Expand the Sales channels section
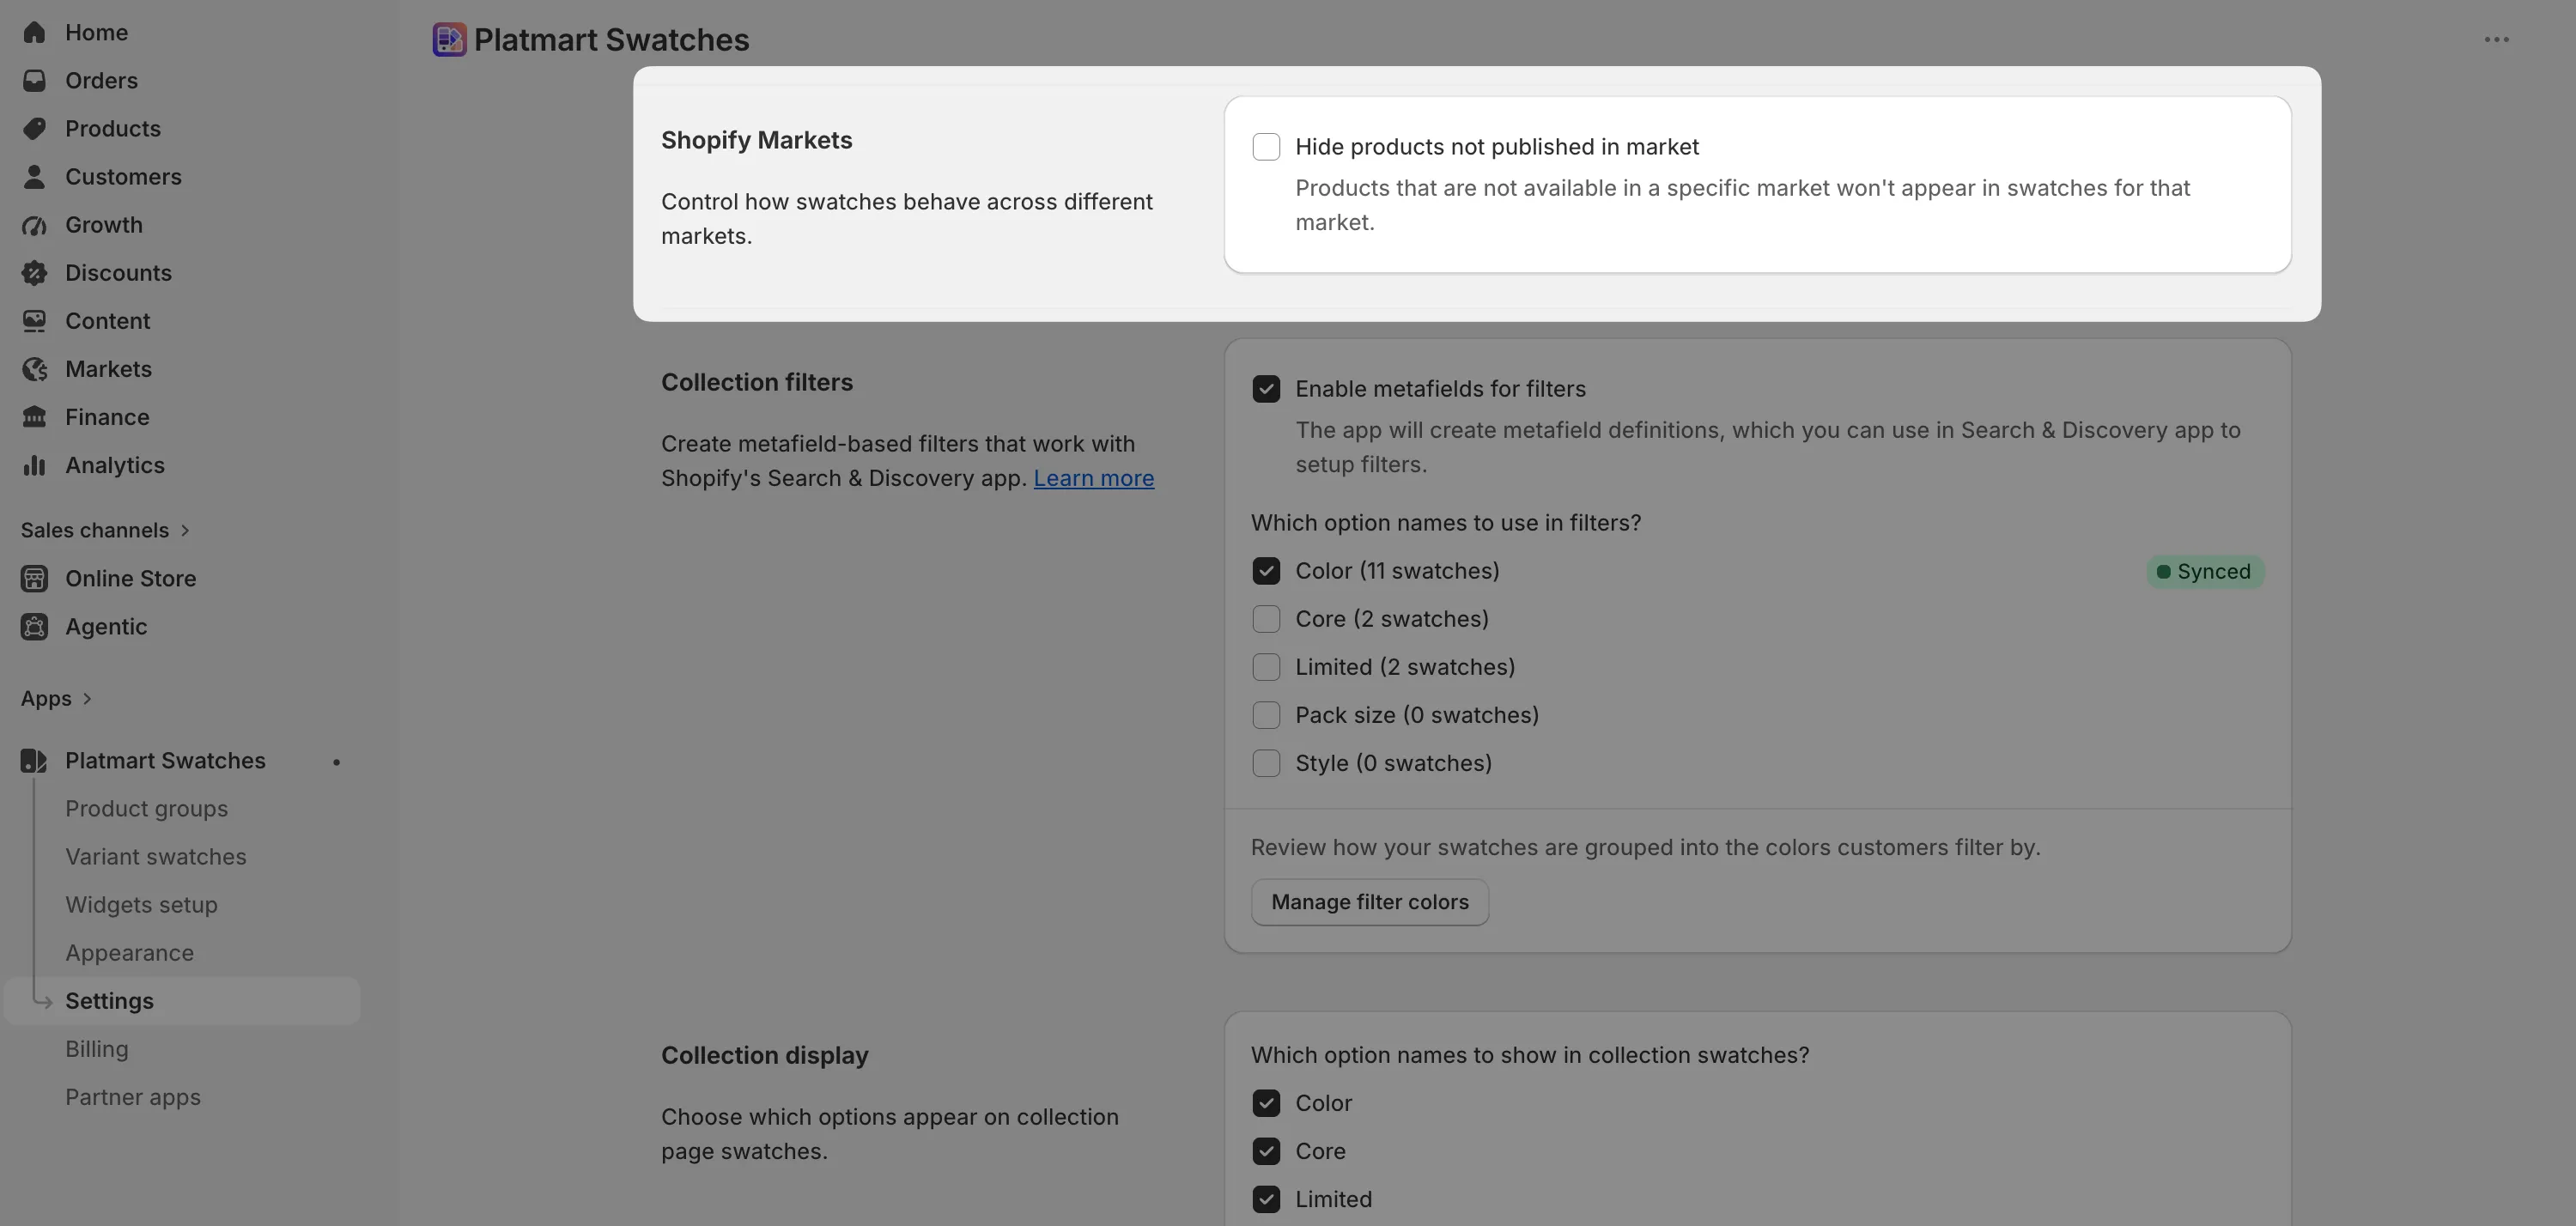 pyautogui.click(x=105, y=530)
